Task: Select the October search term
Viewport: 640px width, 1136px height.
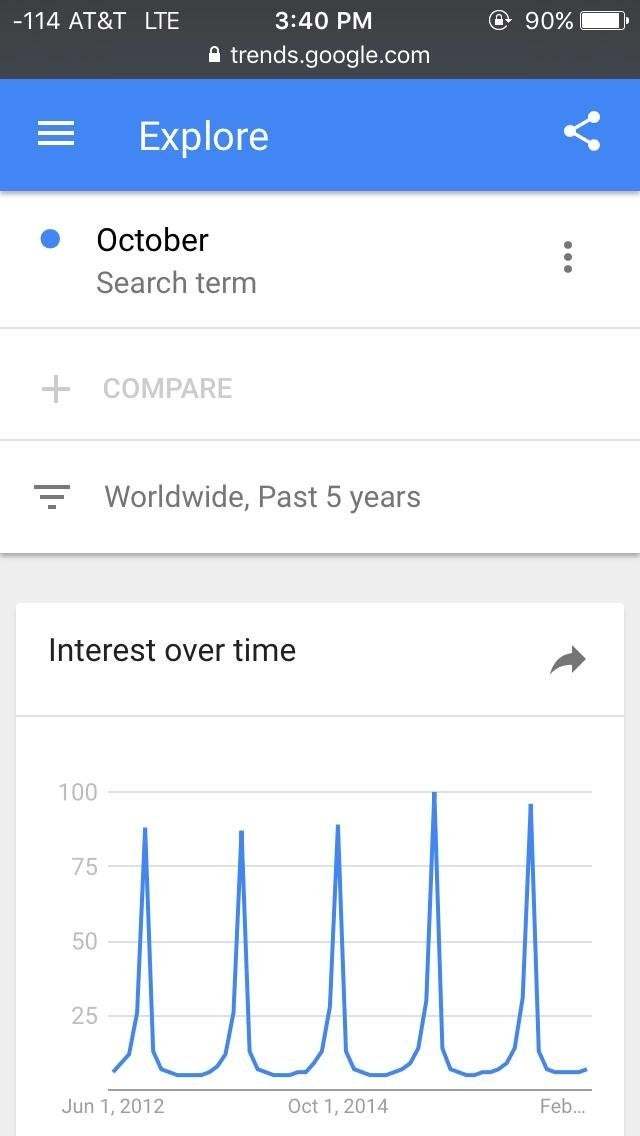Action: [x=152, y=240]
